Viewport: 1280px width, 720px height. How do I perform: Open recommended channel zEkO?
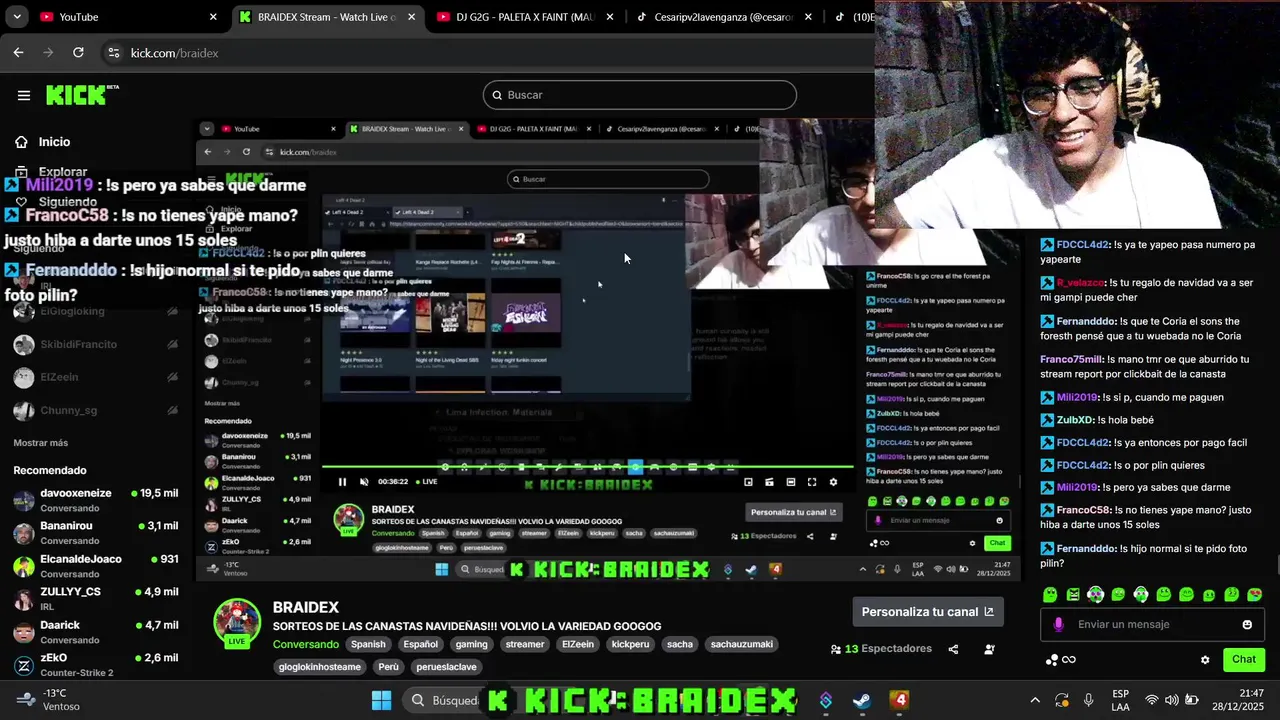[95, 665]
